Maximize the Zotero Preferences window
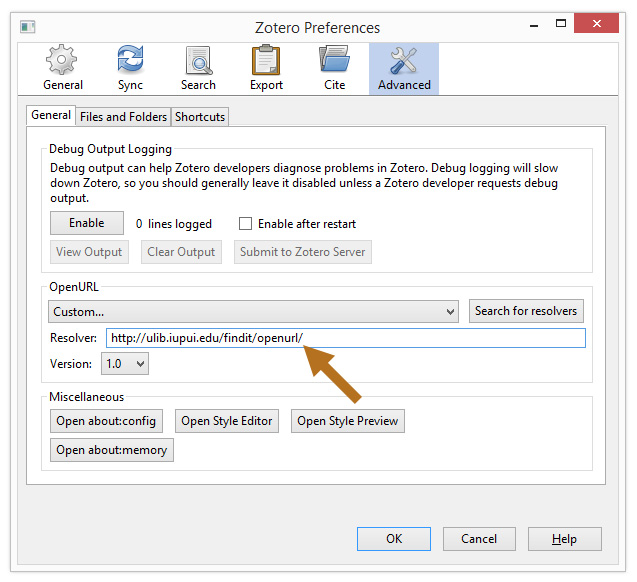This screenshot has height=582, width=637. tap(561, 24)
